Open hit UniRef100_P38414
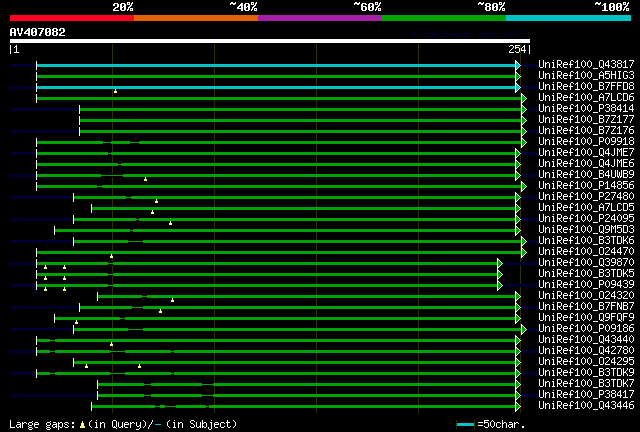 coord(586,108)
